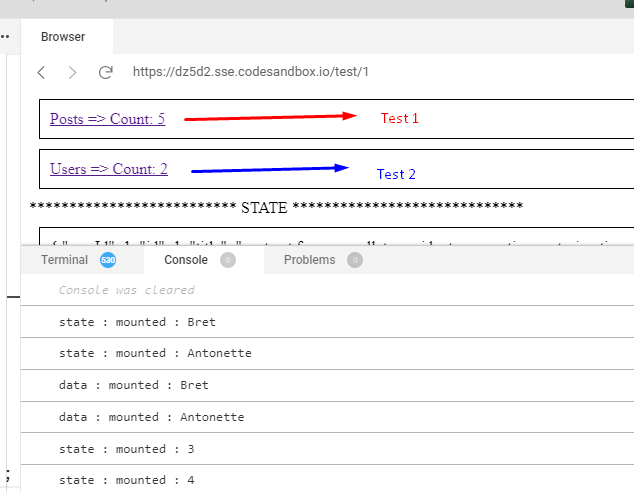Go back using the browser back arrow
The image size is (634, 492).
coord(41,73)
